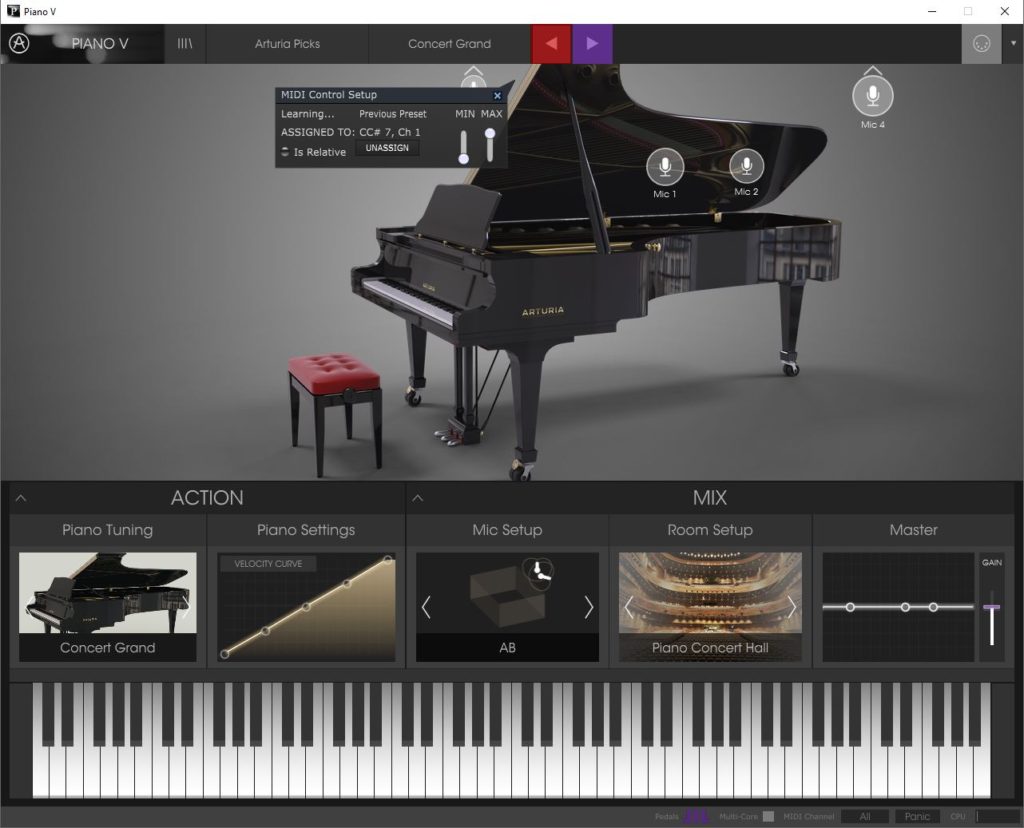Screen dimensions: 1024x828
Task: Click the Piano Concert Hall thumbnail
Action: pos(710,607)
